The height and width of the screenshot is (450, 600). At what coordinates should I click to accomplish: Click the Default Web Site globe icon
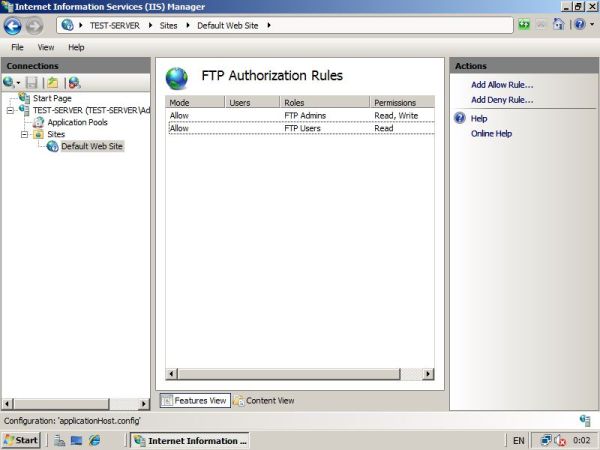coord(52,146)
